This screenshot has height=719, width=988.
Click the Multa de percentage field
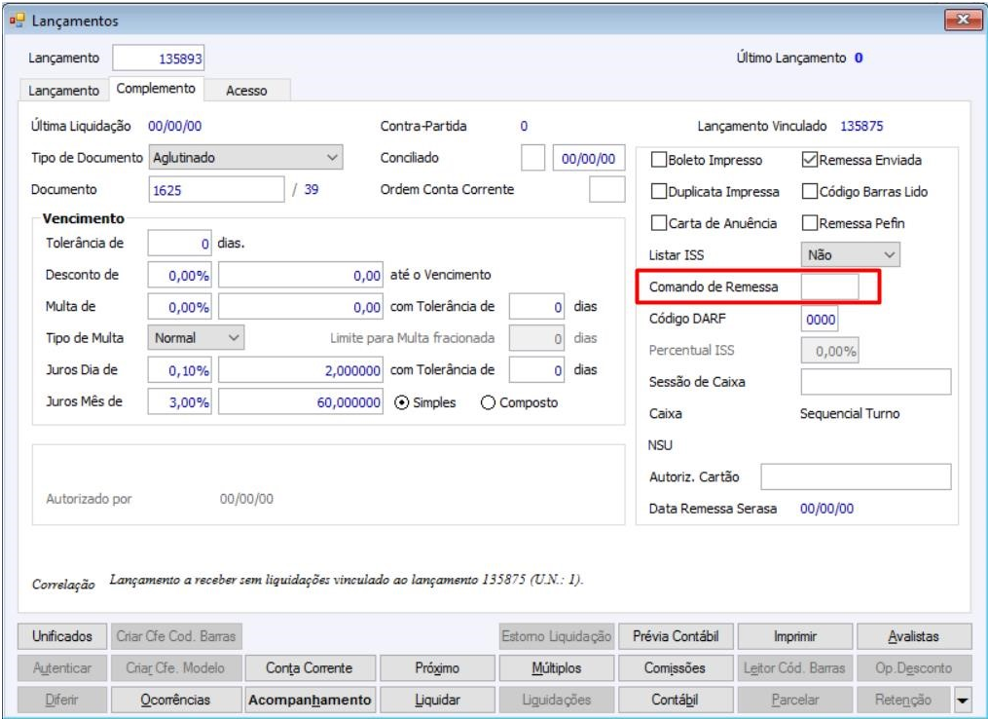[180, 307]
